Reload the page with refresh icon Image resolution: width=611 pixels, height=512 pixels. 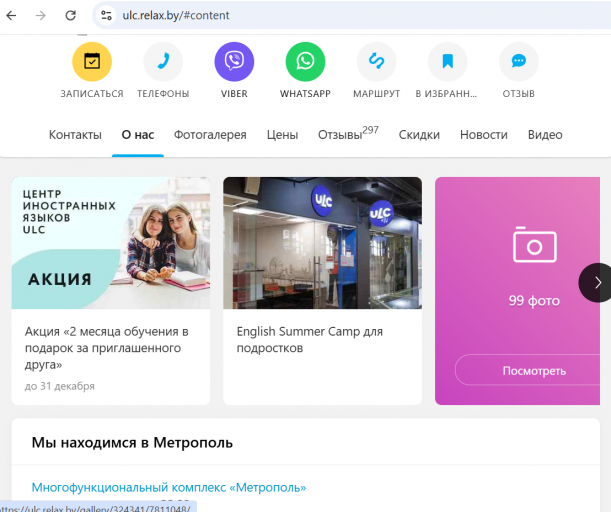pyautogui.click(x=70, y=16)
